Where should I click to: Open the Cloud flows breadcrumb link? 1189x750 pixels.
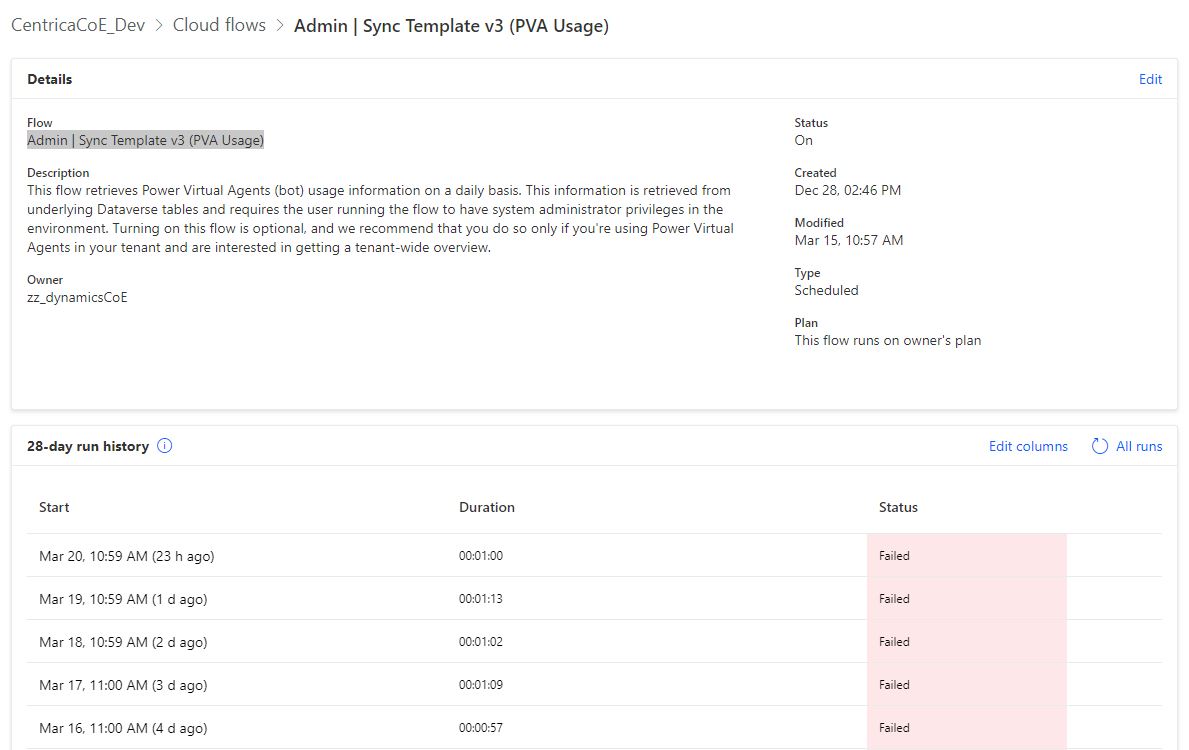pos(219,25)
